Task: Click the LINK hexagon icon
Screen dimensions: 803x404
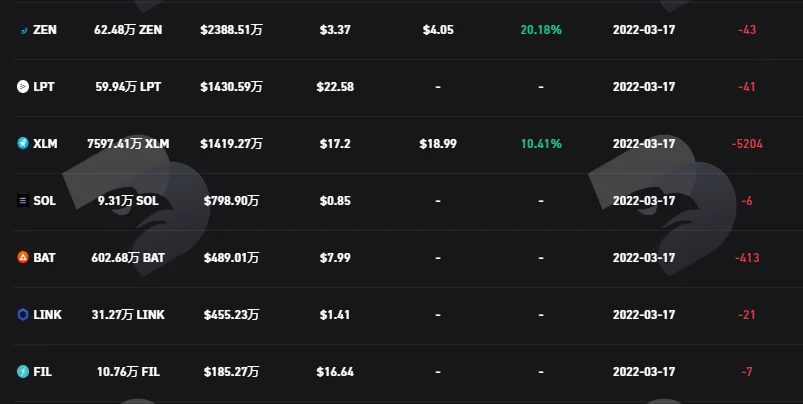Action: [x=23, y=314]
